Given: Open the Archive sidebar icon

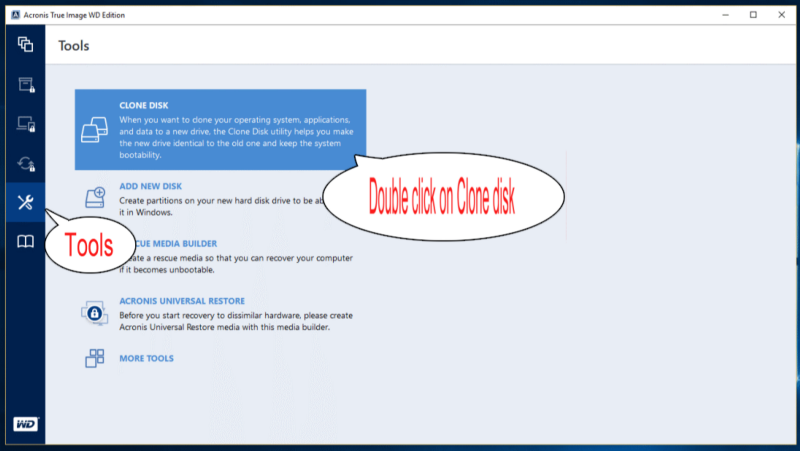Looking at the screenshot, I should click(x=26, y=84).
